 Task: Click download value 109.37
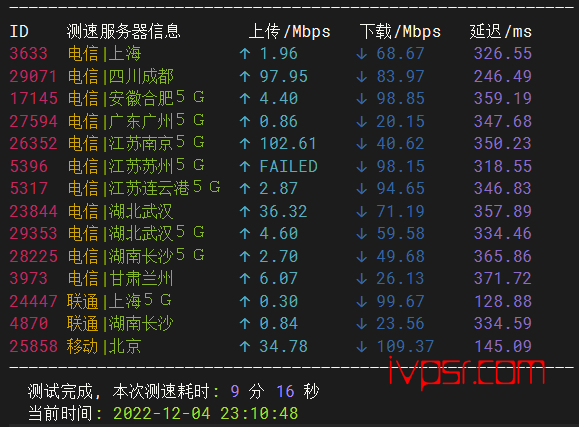405,347
